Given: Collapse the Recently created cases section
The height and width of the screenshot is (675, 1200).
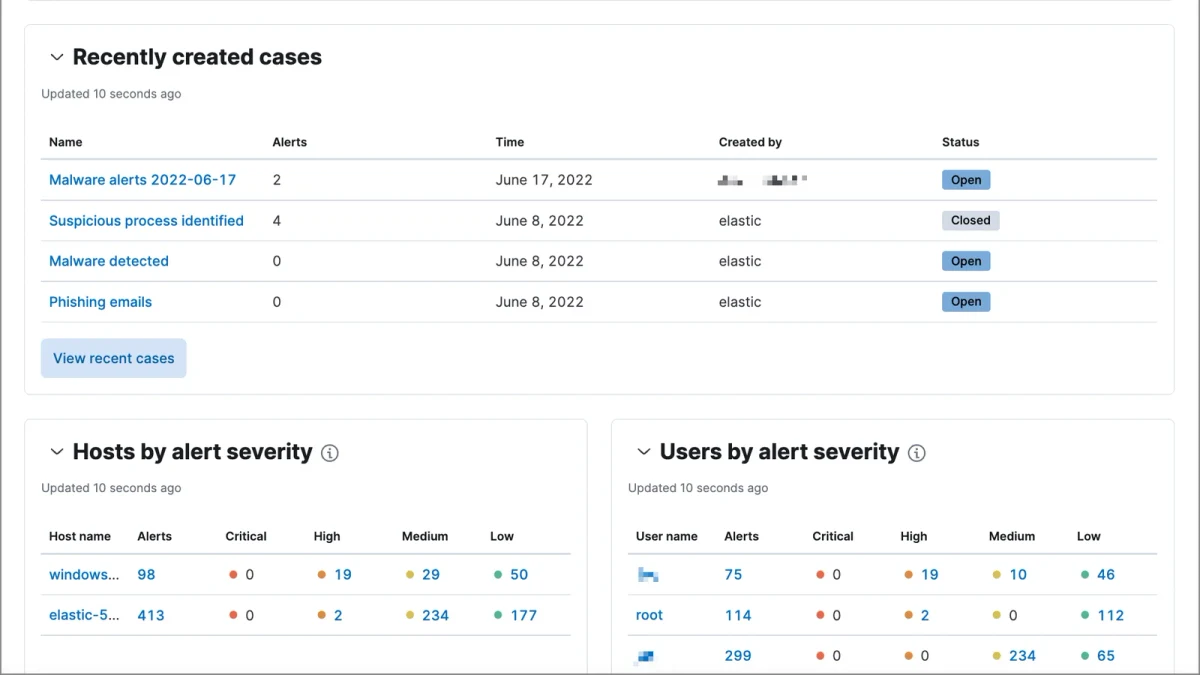Looking at the screenshot, I should 57,58.
